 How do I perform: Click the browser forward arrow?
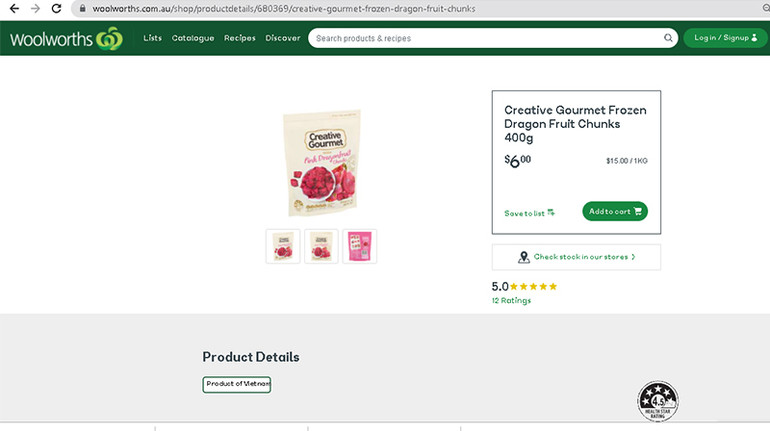pos(35,8)
